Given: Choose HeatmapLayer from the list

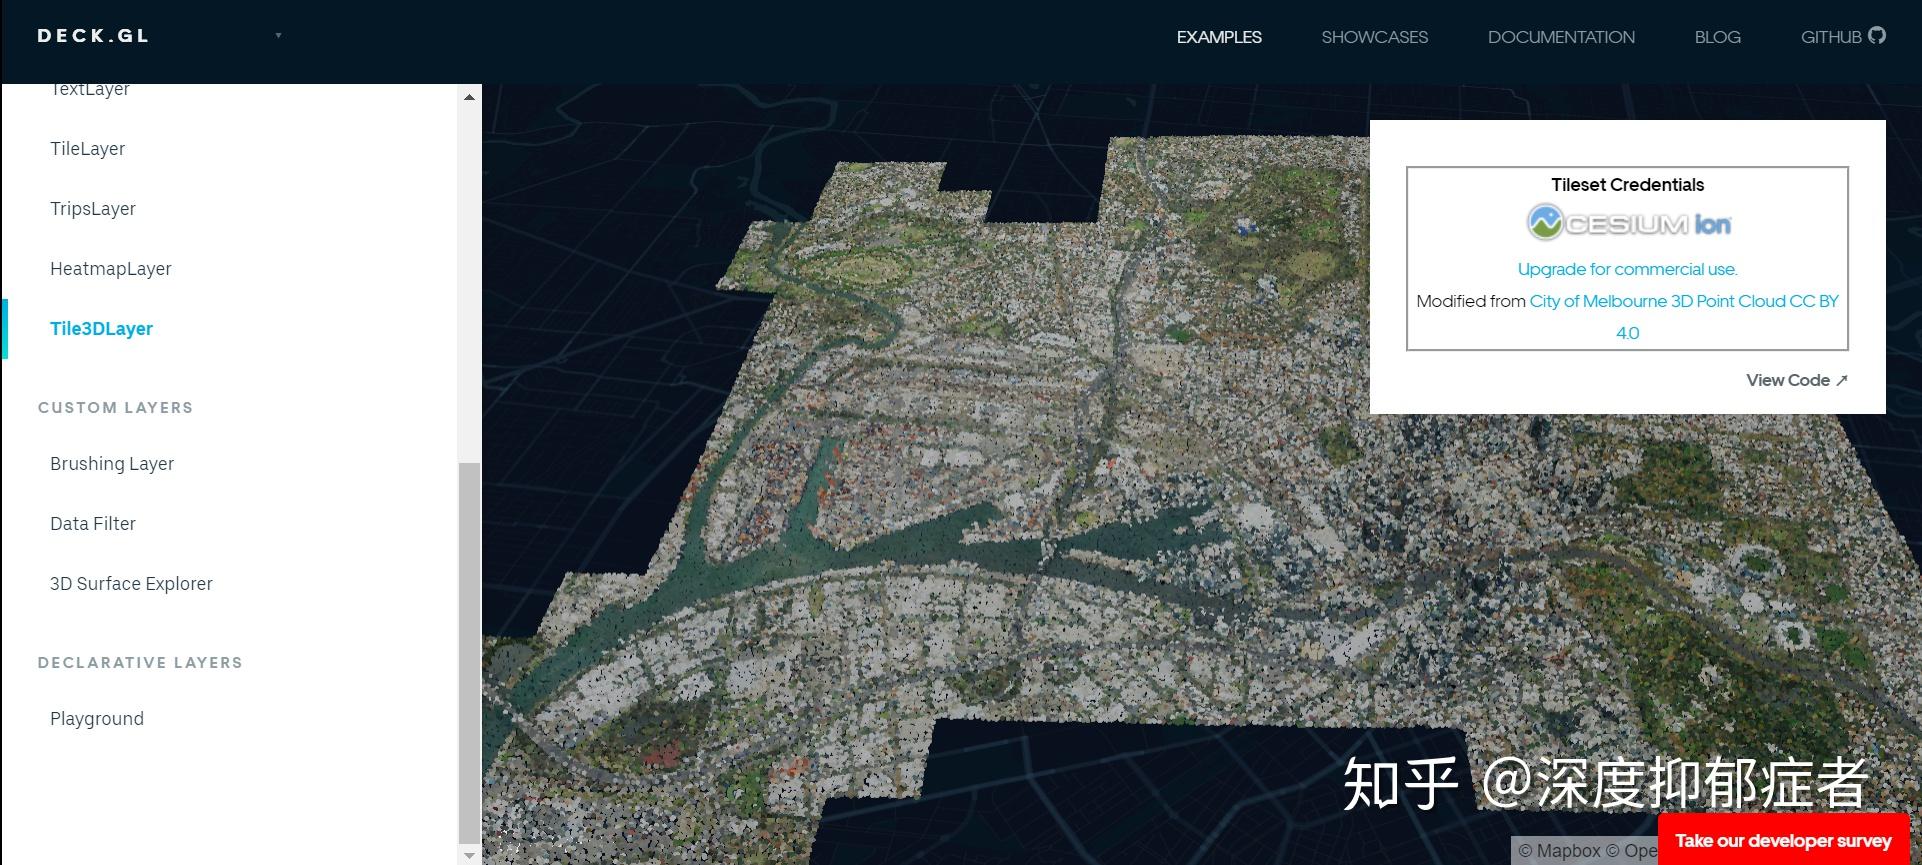Looking at the screenshot, I should [111, 269].
